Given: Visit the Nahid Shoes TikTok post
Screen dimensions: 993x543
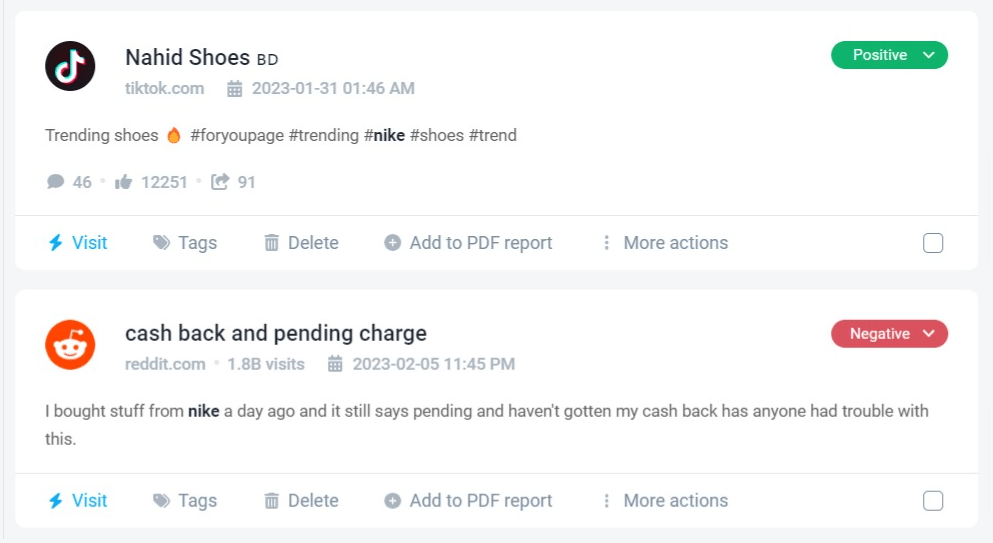Looking at the screenshot, I should click(x=78, y=243).
